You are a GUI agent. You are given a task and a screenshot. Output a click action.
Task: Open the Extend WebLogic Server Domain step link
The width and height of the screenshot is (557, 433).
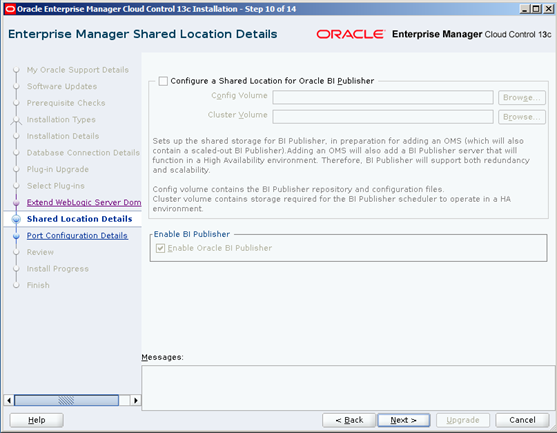84,202
